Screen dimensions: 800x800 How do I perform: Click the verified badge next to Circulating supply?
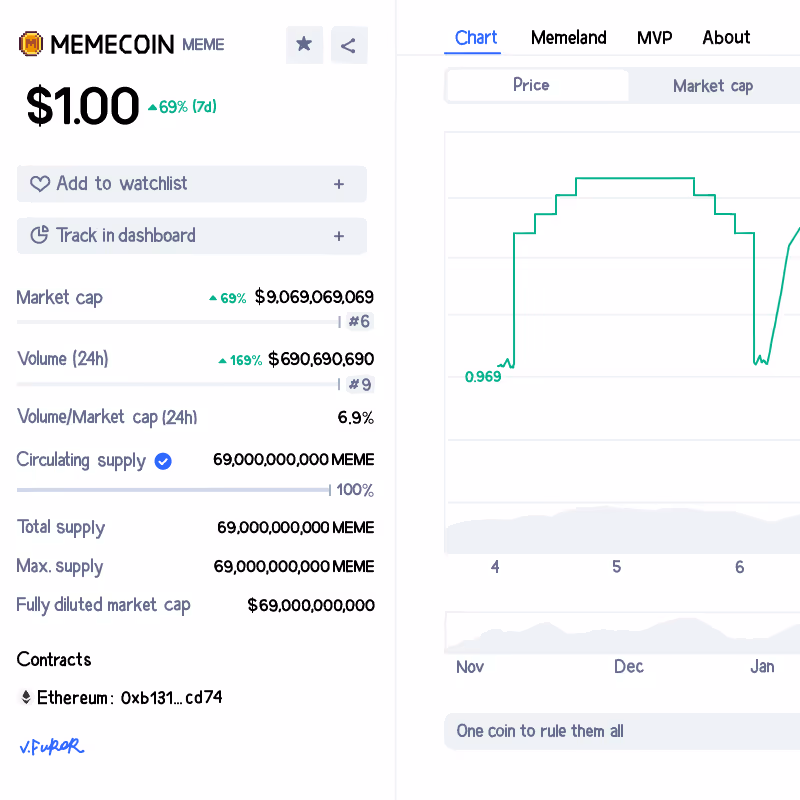point(163,461)
